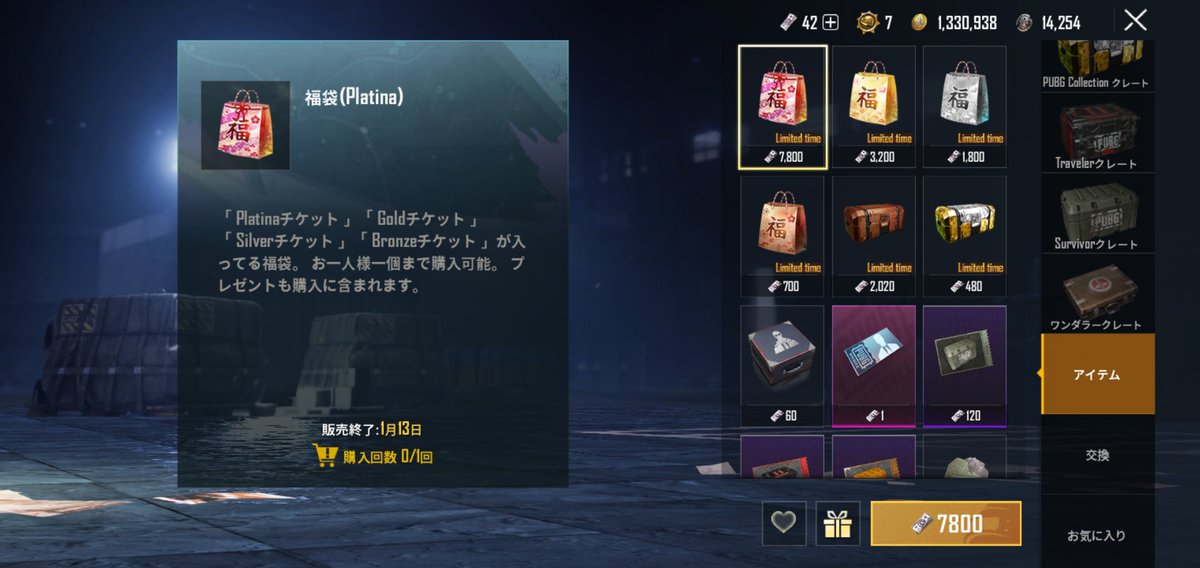Select the ticket item priced 1

pos(874,366)
